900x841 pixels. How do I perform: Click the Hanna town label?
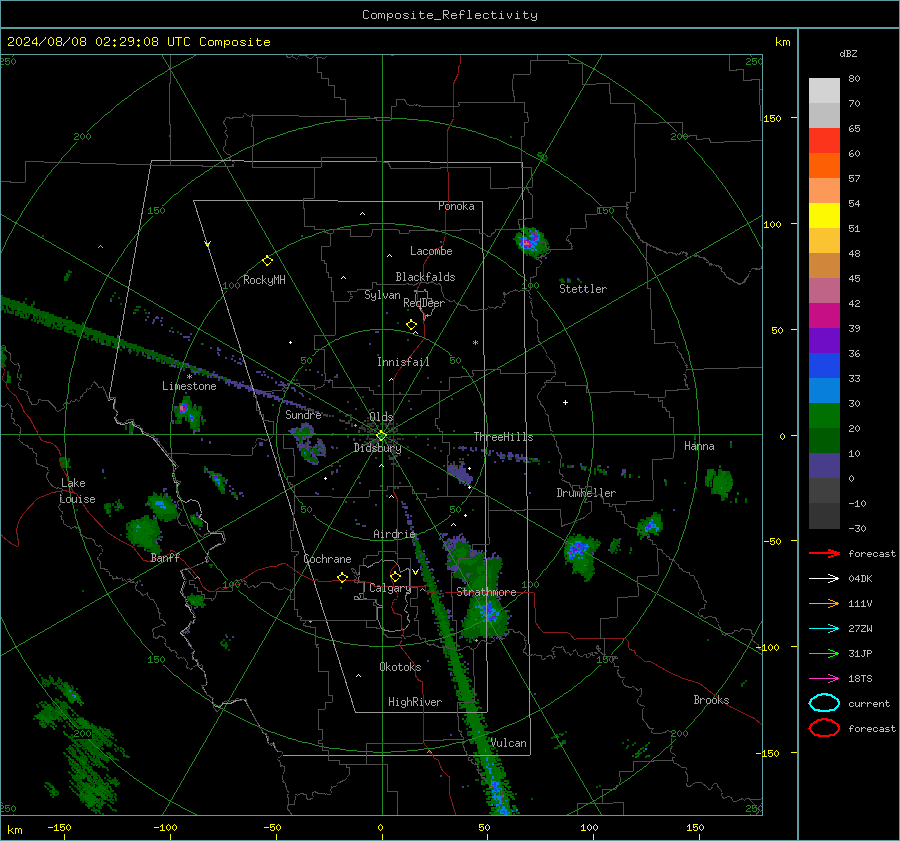[699, 446]
